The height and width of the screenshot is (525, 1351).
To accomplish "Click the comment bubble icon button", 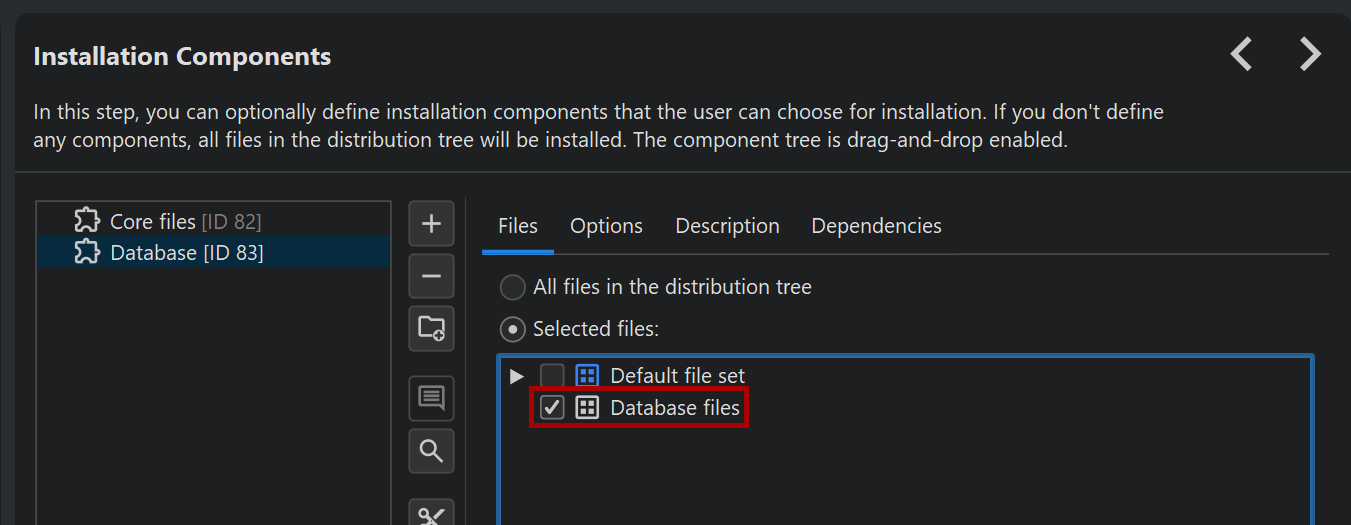I will point(431,398).
